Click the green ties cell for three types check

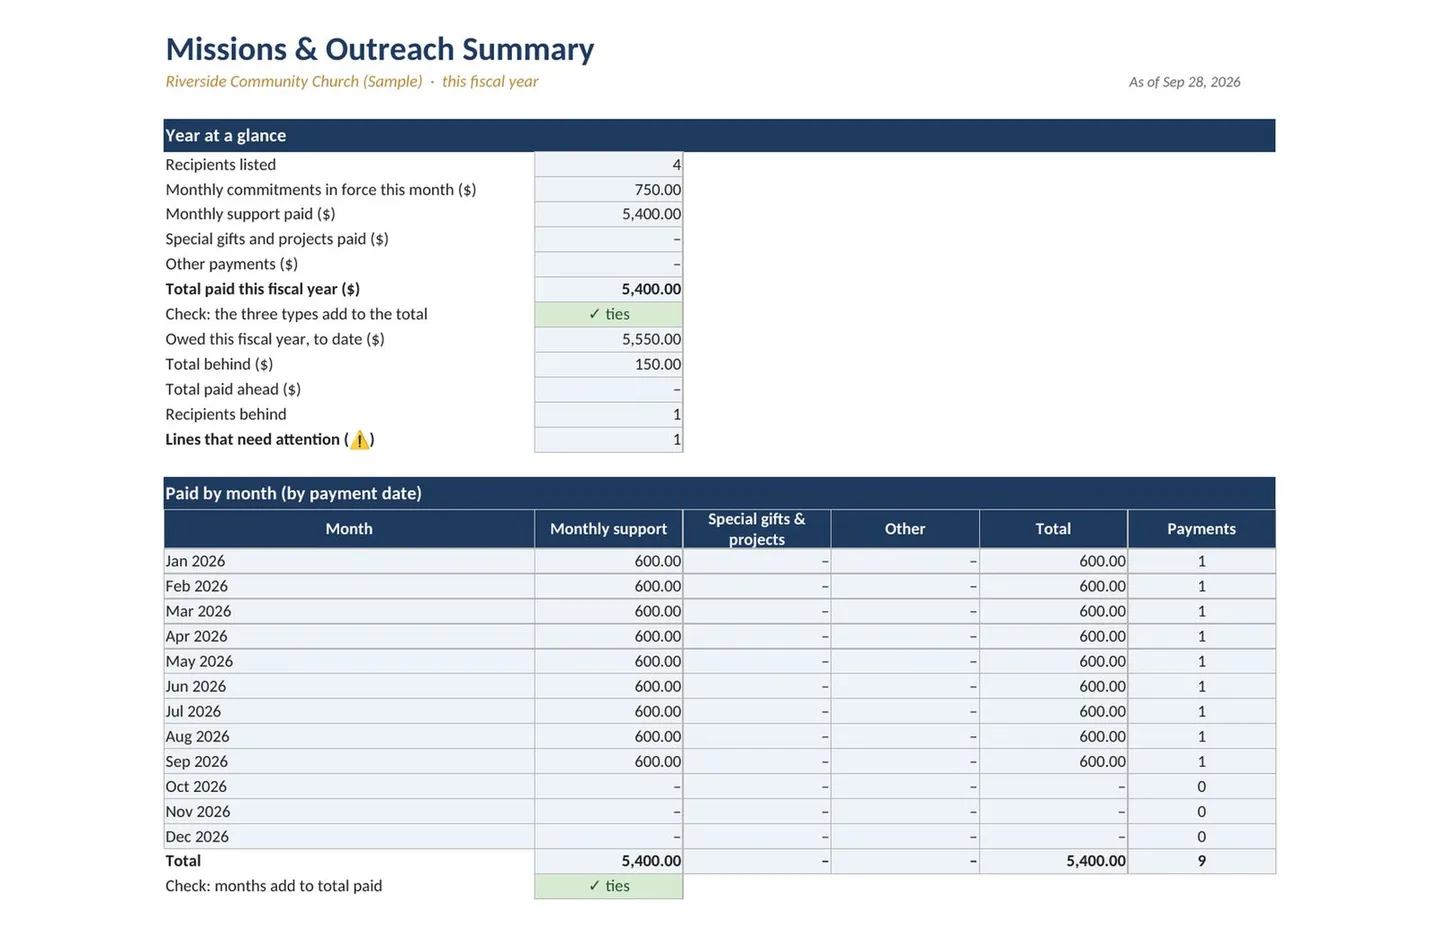coord(609,314)
